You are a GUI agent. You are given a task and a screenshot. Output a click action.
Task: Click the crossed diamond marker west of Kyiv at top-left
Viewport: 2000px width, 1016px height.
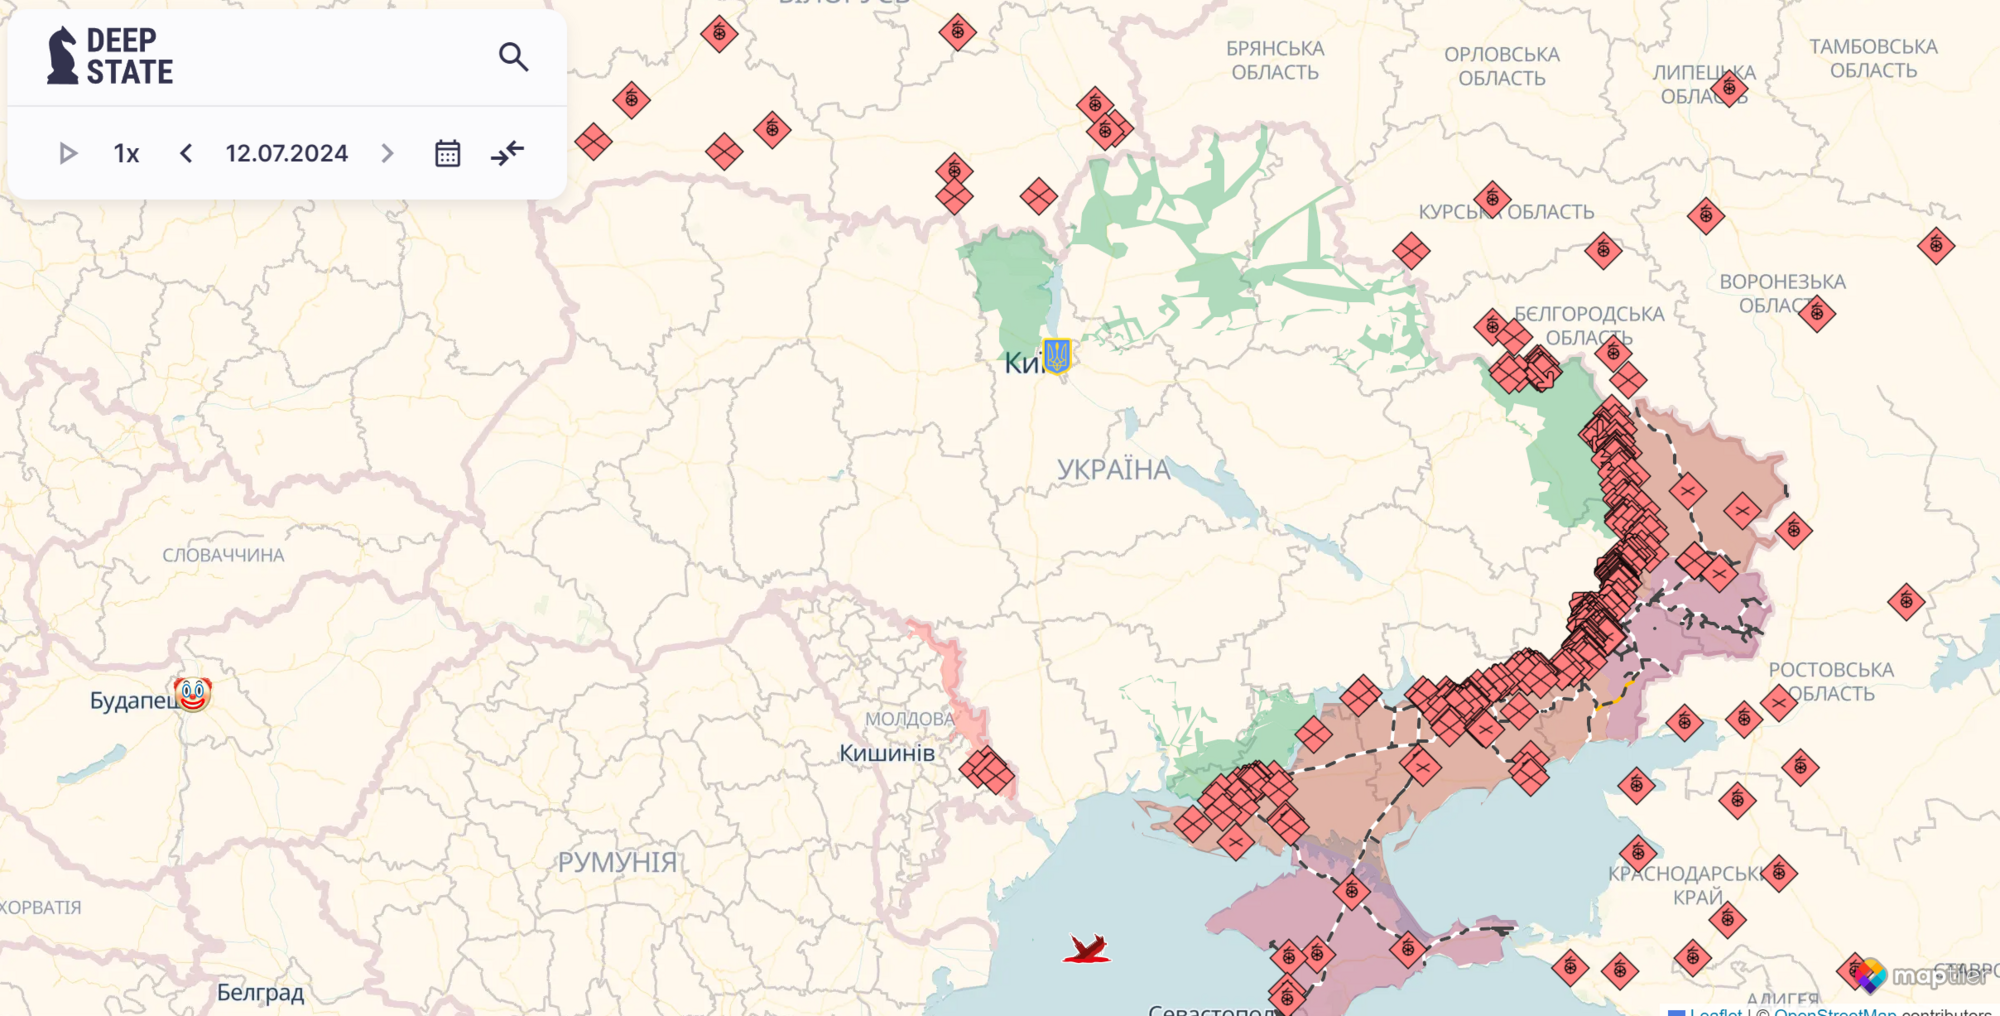click(593, 142)
